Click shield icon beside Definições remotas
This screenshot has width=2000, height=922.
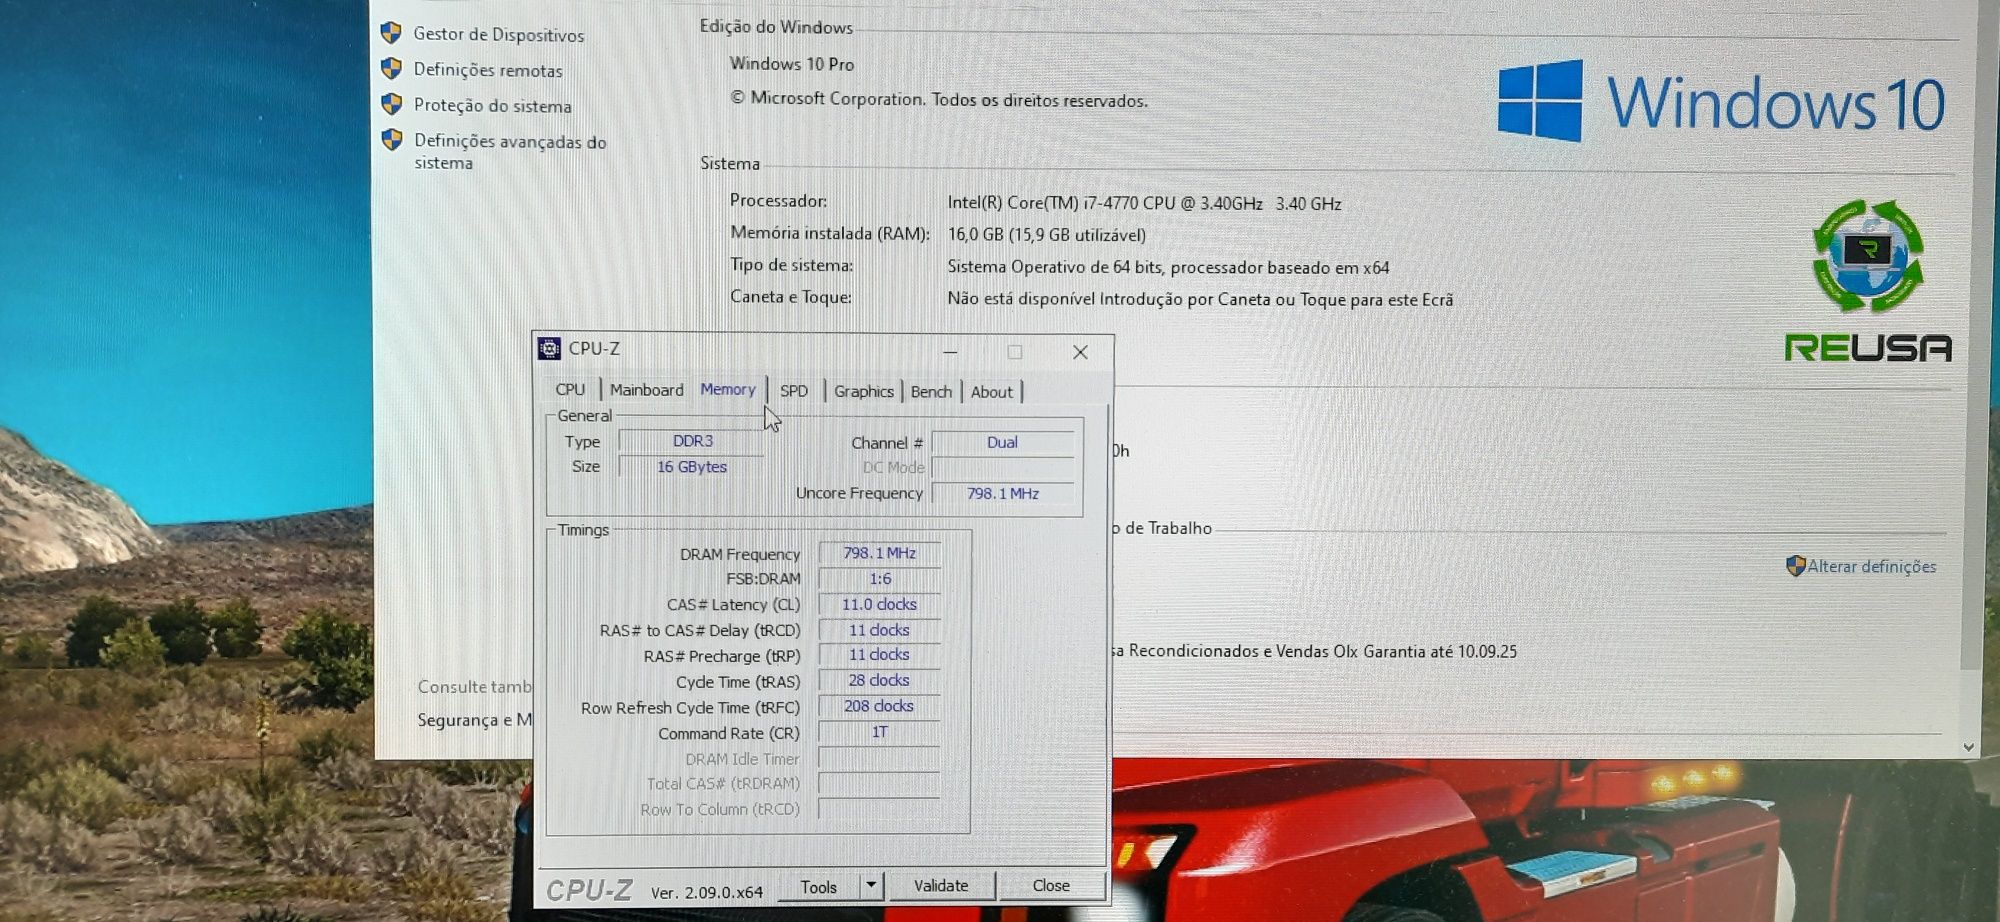click(x=391, y=68)
